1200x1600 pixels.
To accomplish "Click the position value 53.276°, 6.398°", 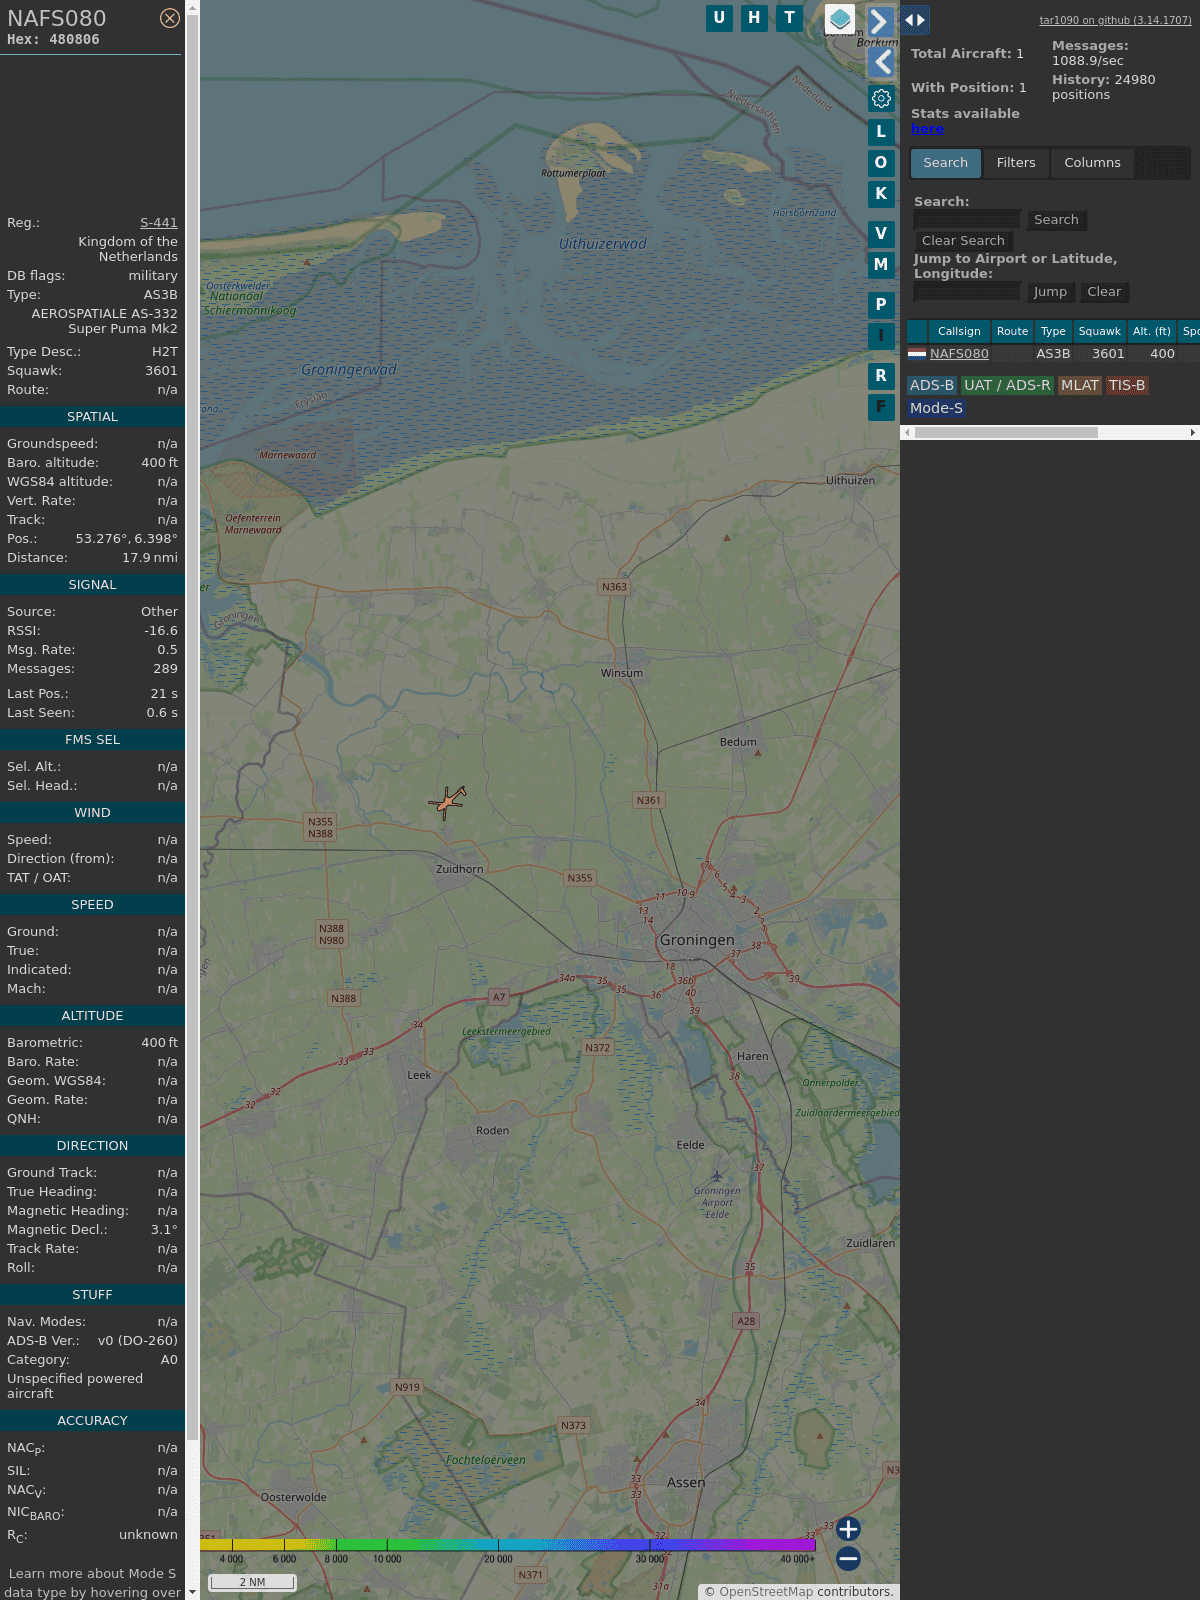I will click(x=127, y=539).
